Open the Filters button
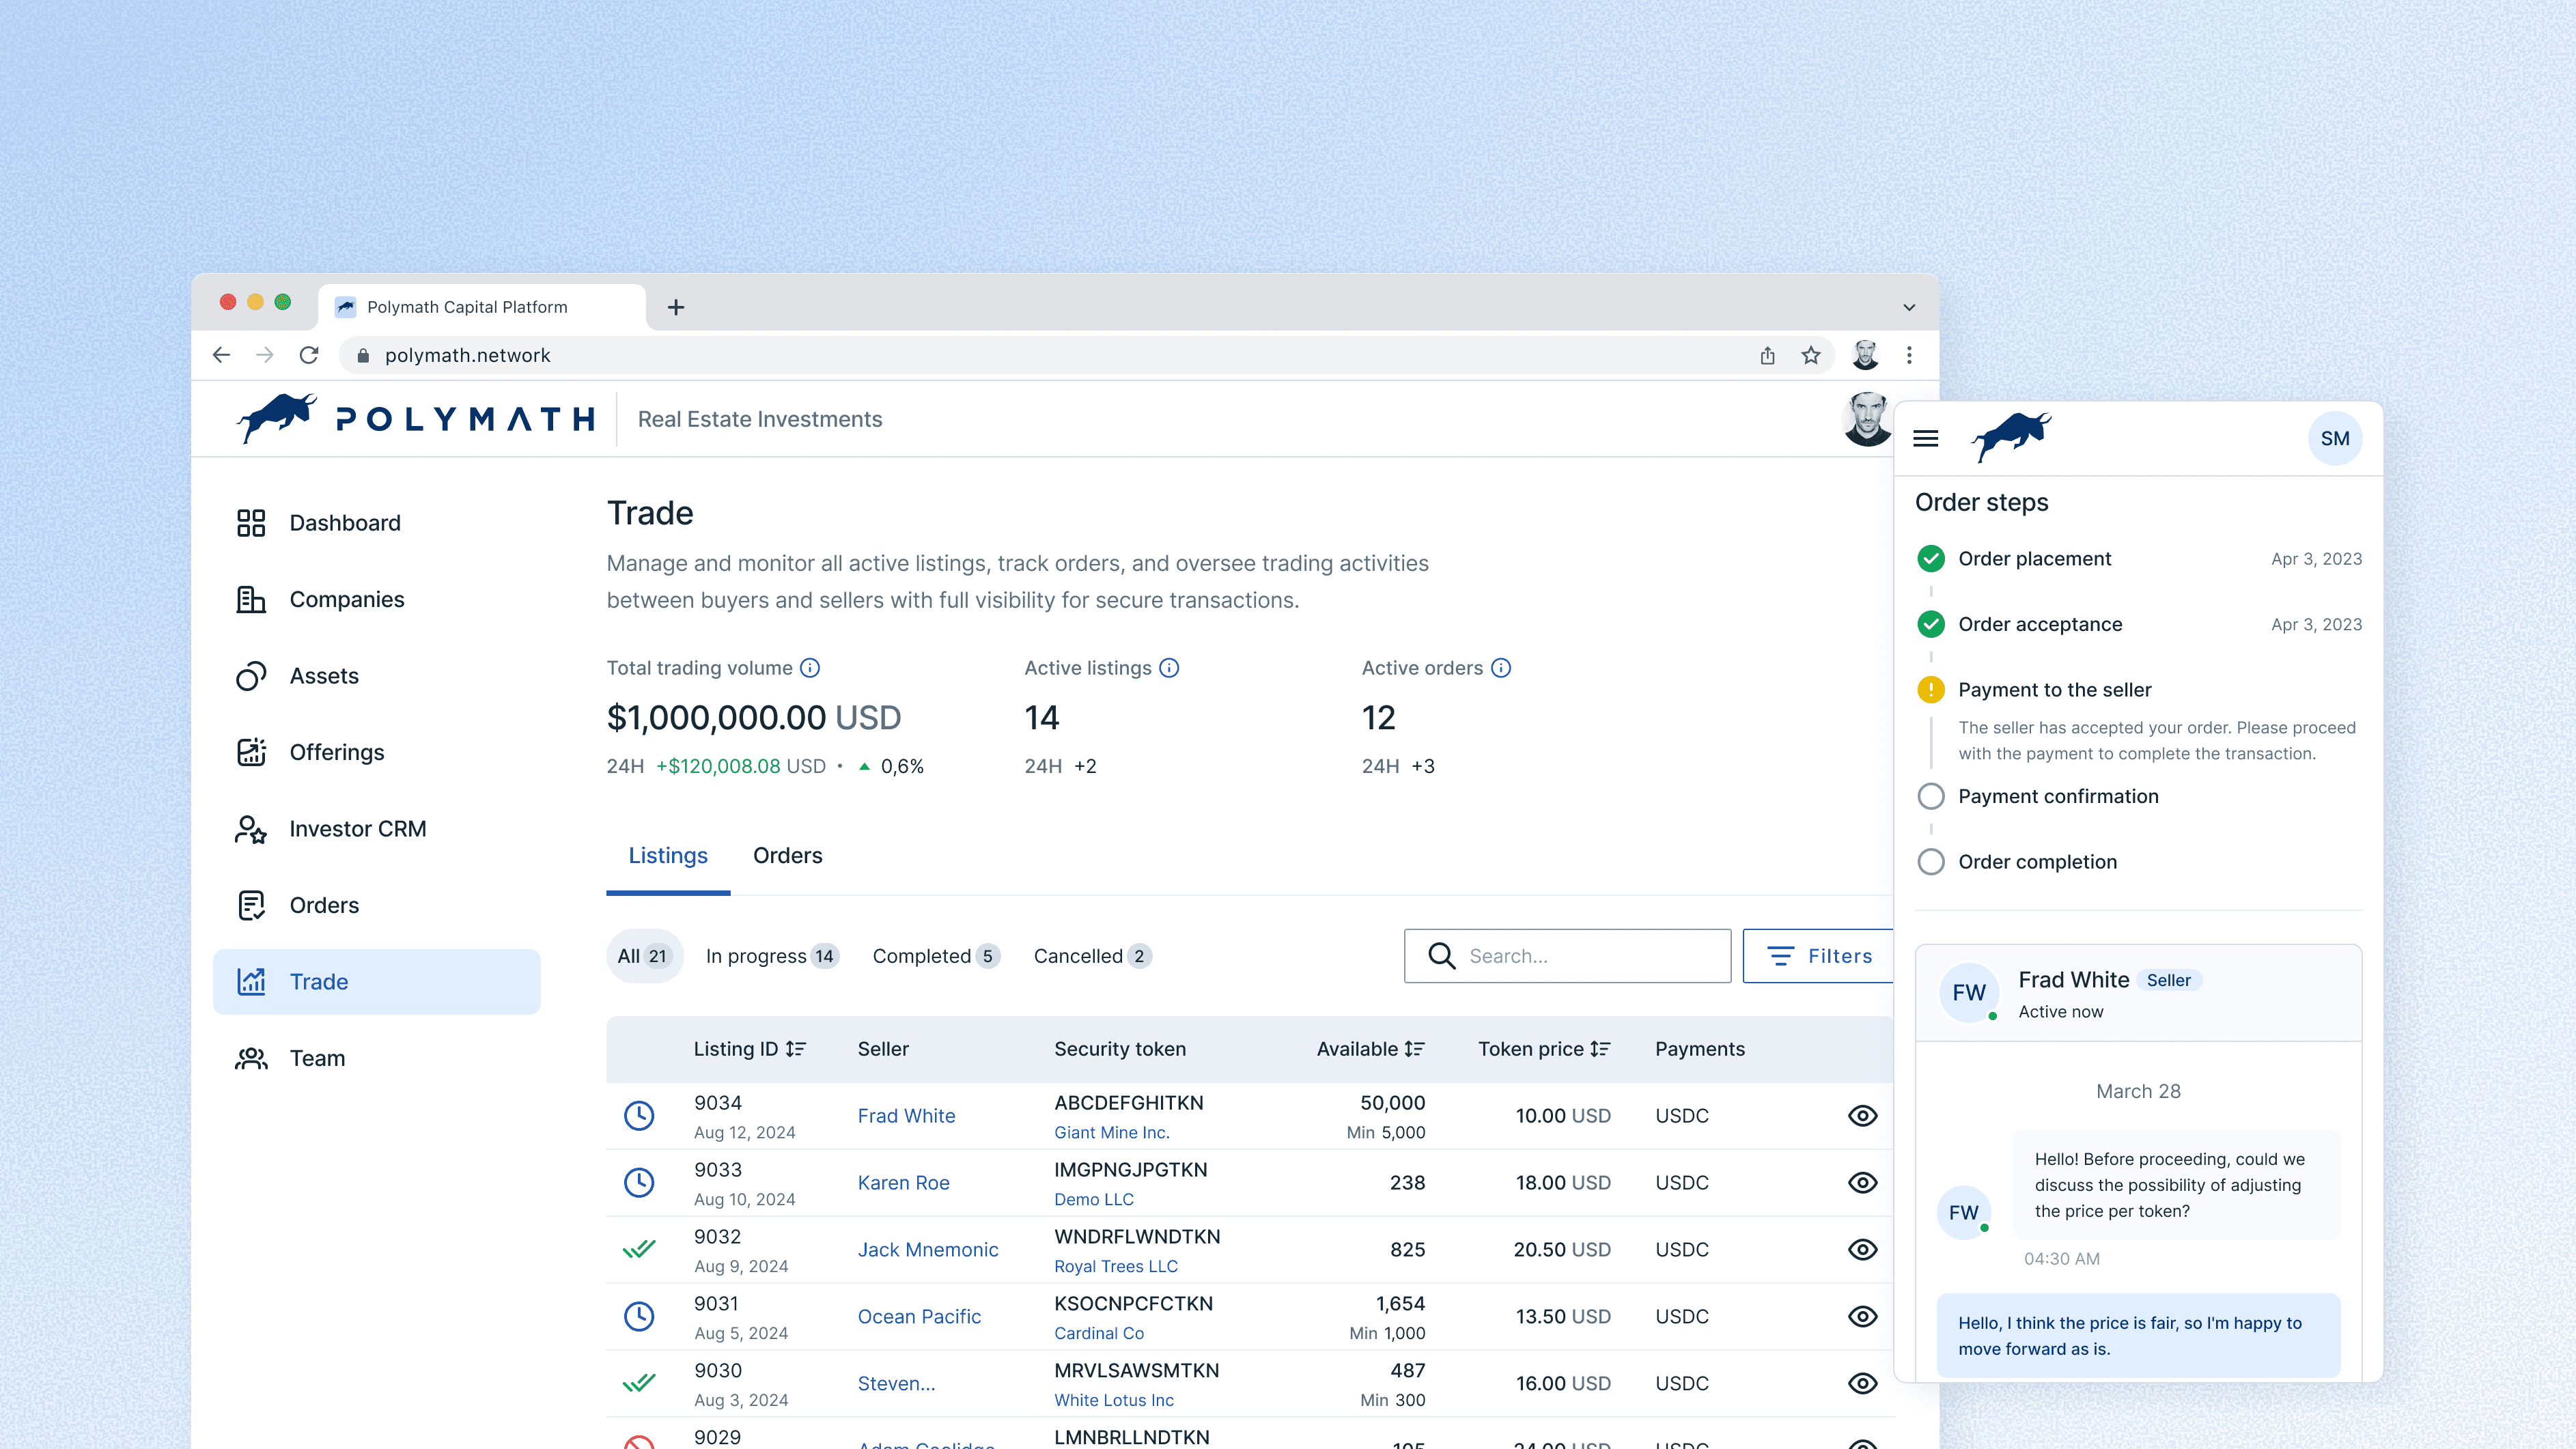Screen dimensions: 2576x1449 [x=1819, y=956]
